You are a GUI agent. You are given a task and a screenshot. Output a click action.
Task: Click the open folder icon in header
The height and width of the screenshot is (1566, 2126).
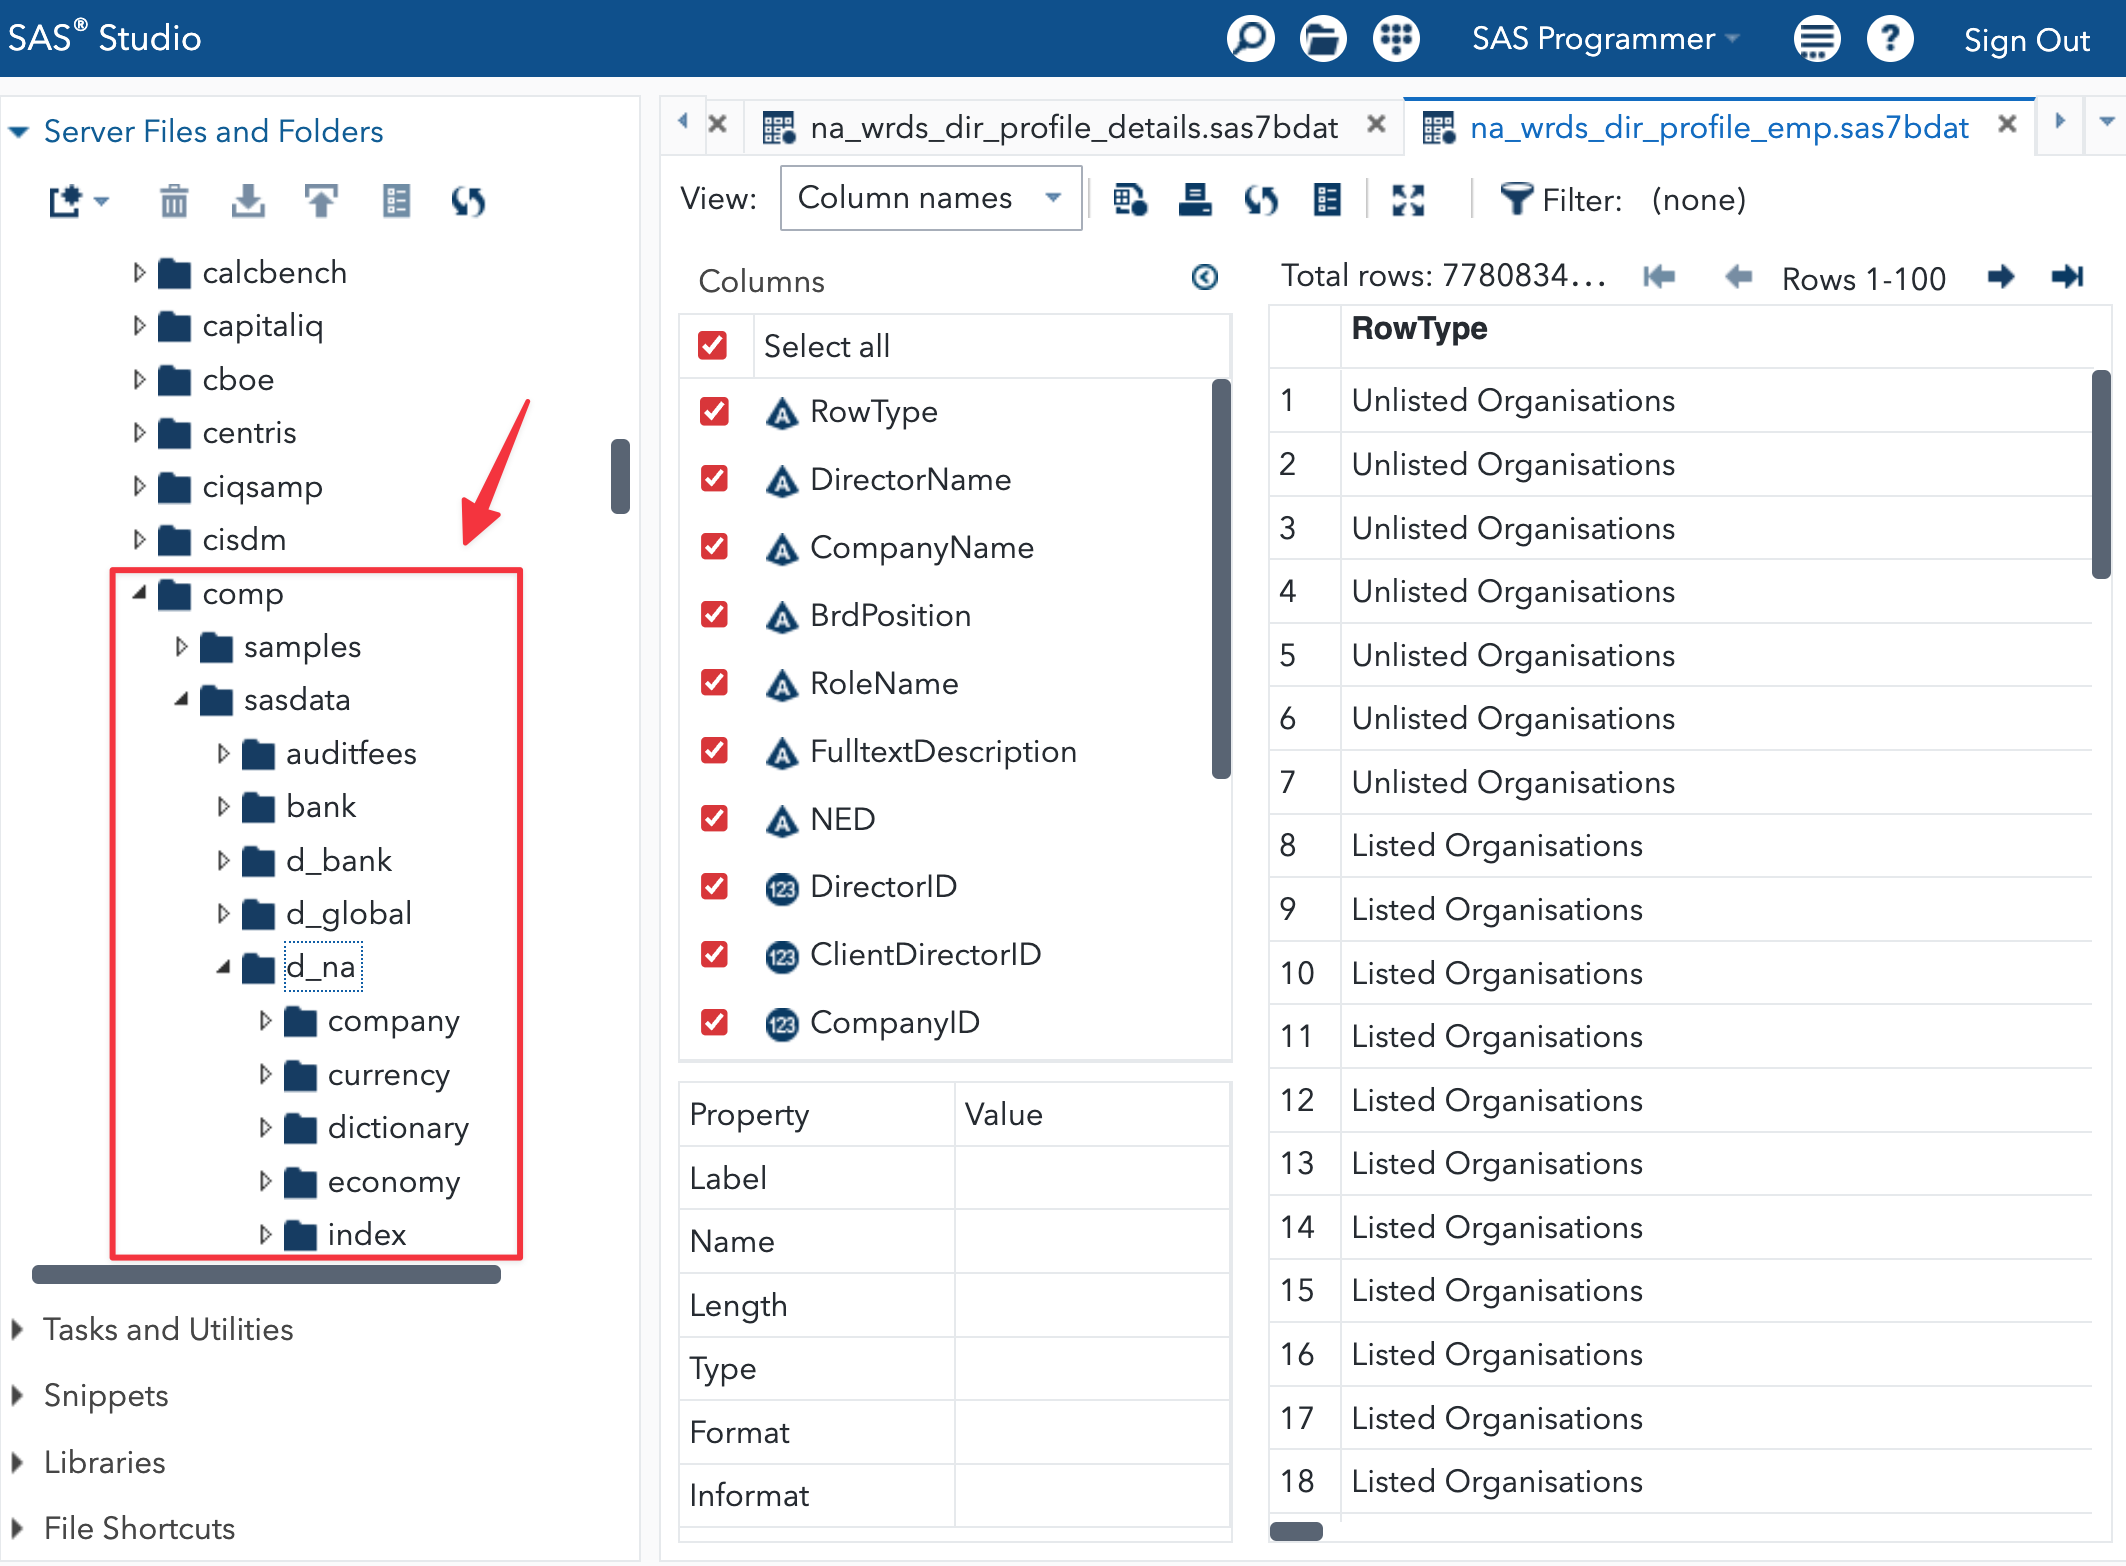1323,40
